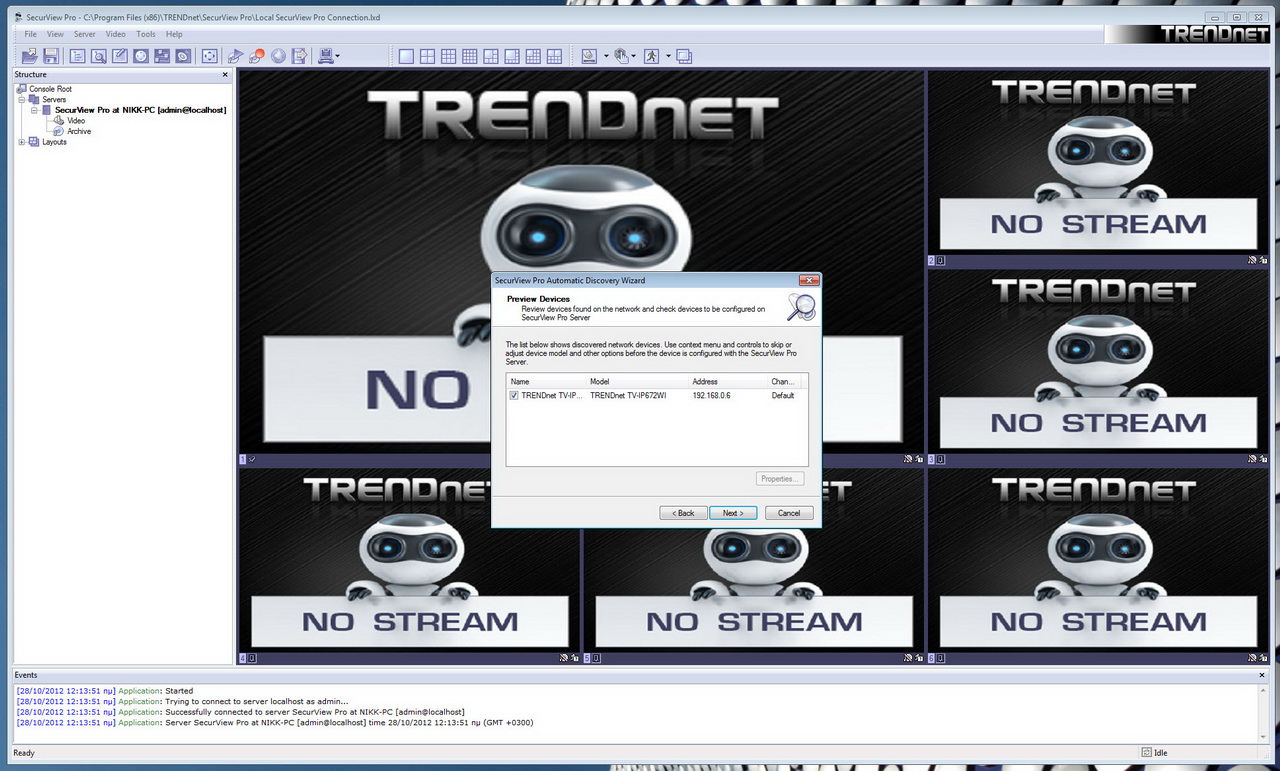Close the Events panel
This screenshot has height=771, width=1280.
(x=1262, y=676)
